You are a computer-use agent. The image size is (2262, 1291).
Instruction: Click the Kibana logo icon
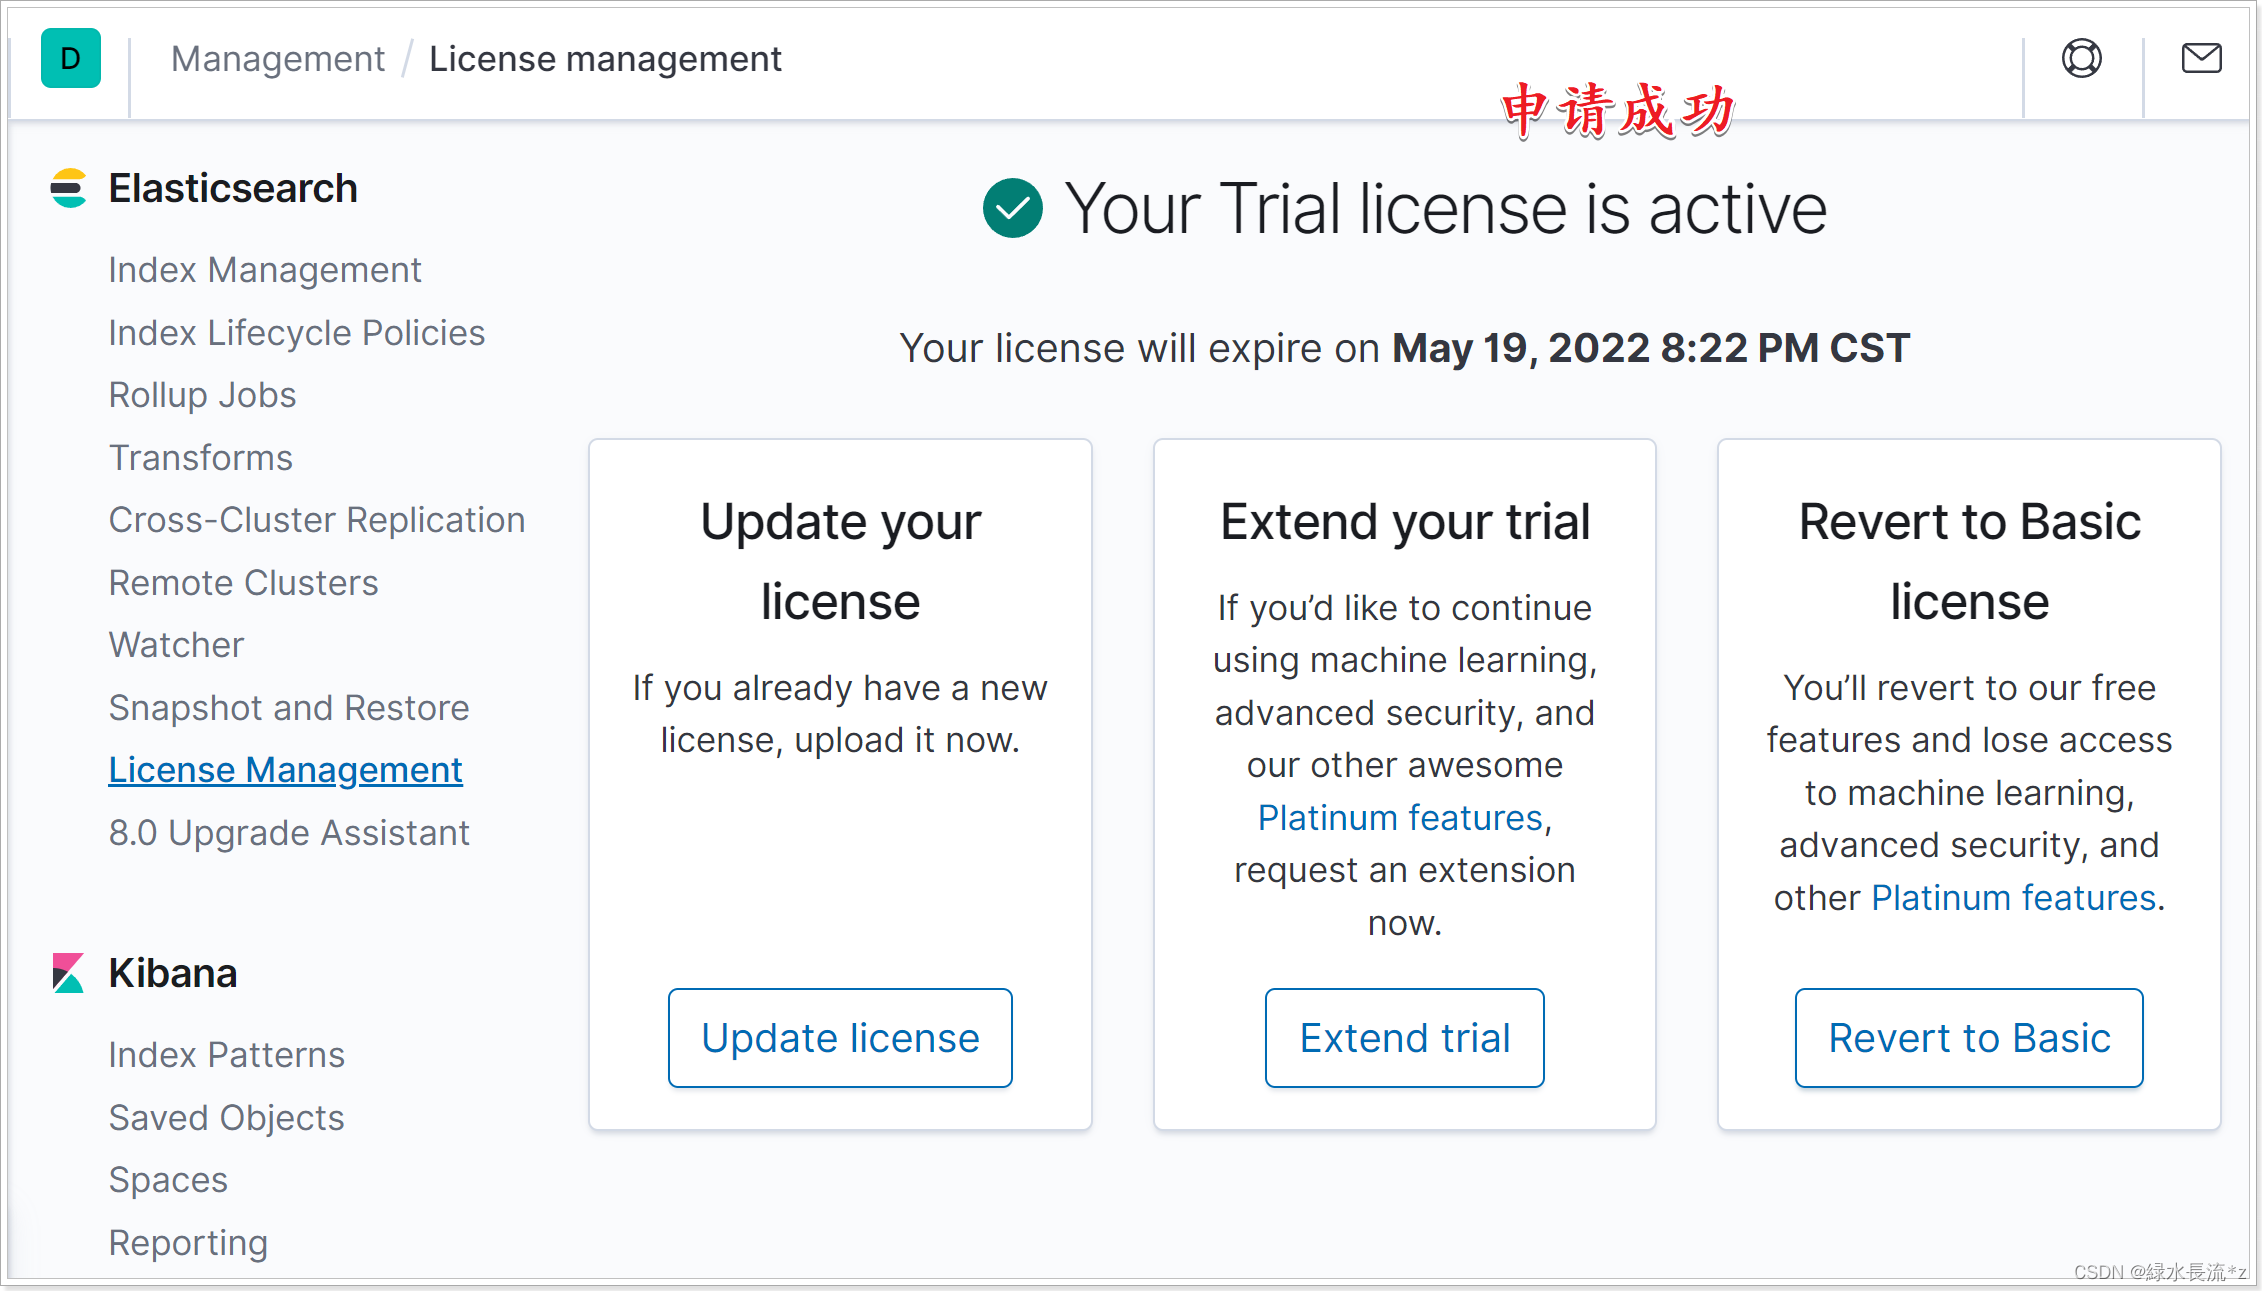[68, 972]
